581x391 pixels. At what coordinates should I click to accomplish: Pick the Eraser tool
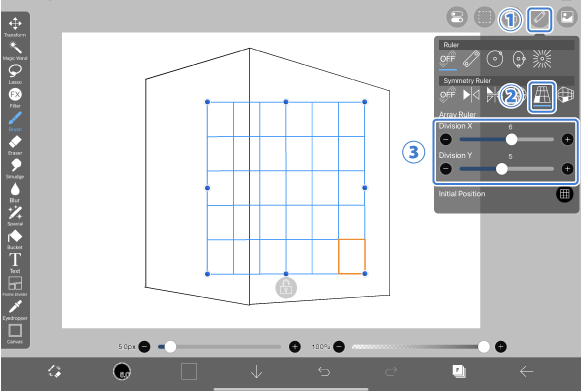(15, 145)
